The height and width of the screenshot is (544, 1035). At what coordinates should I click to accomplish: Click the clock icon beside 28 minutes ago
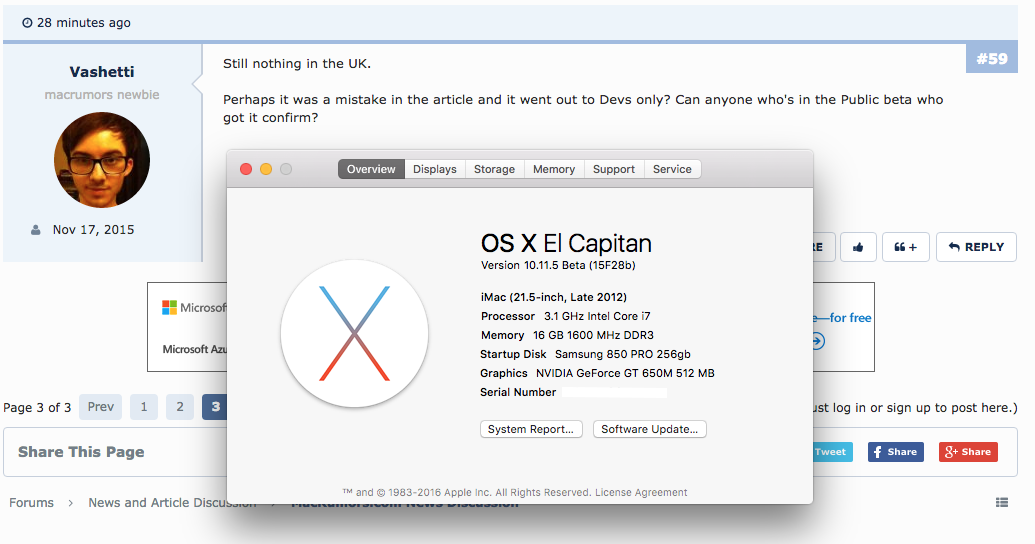click(x=27, y=23)
